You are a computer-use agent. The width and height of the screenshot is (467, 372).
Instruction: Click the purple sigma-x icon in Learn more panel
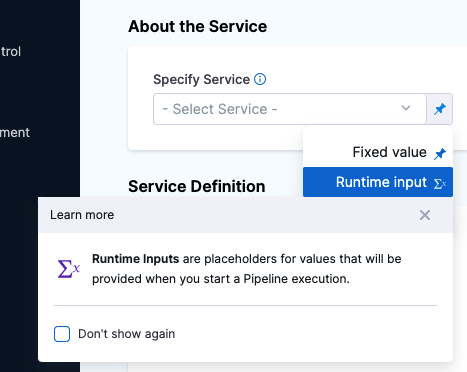click(x=68, y=269)
